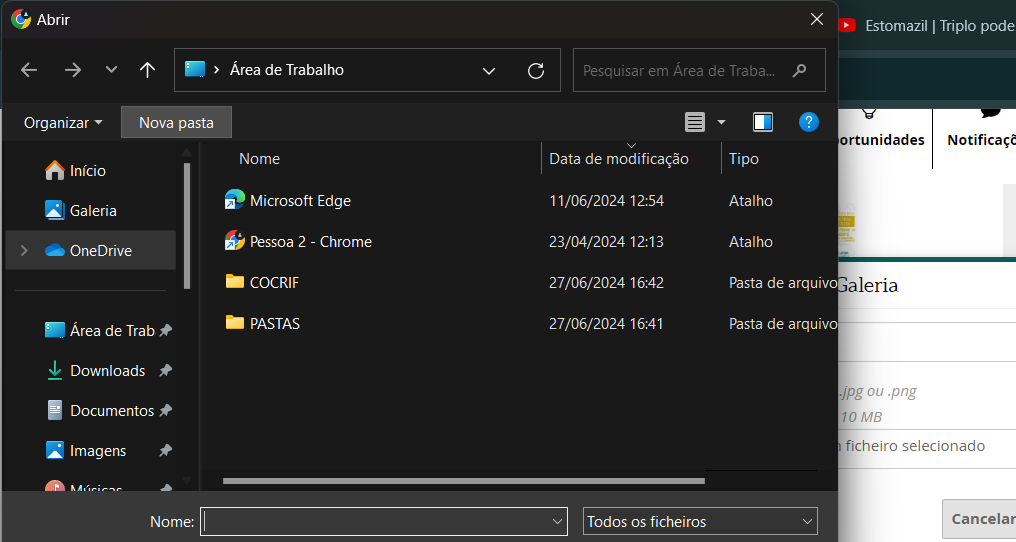Click the help question mark icon
Viewport: 1016px width, 542px height.
[809, 122]
